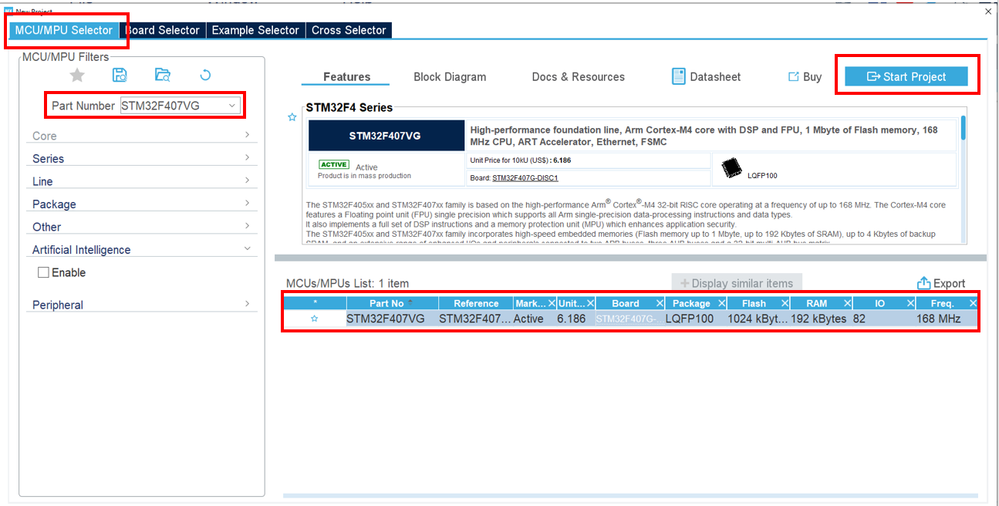Remove the Package column
The height and width of the screenshot is (506, 999).
click(721, 303)
